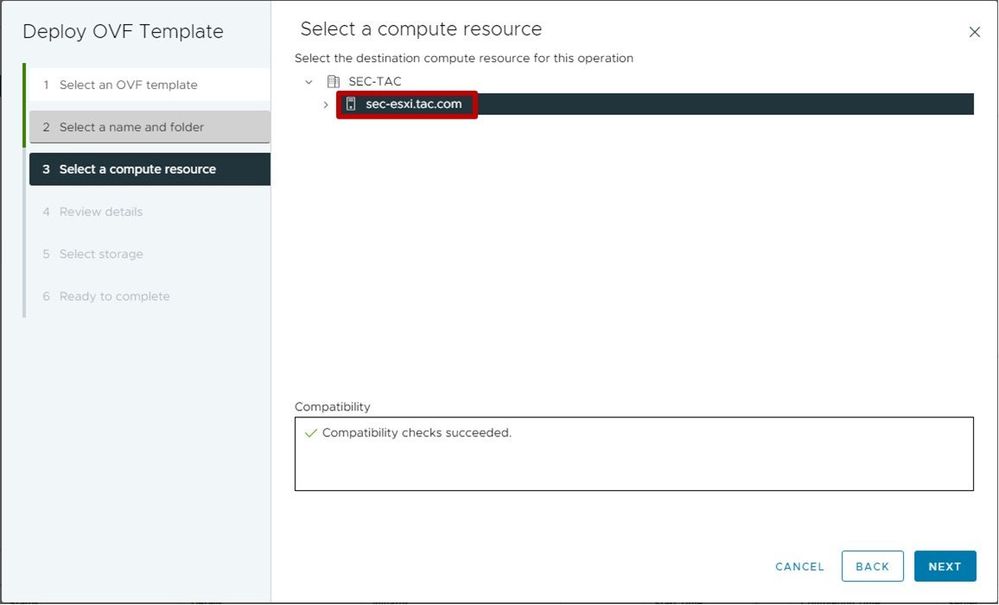Click the NEXT button
Viewport: 999px width, 605px height.
(945, 566)
